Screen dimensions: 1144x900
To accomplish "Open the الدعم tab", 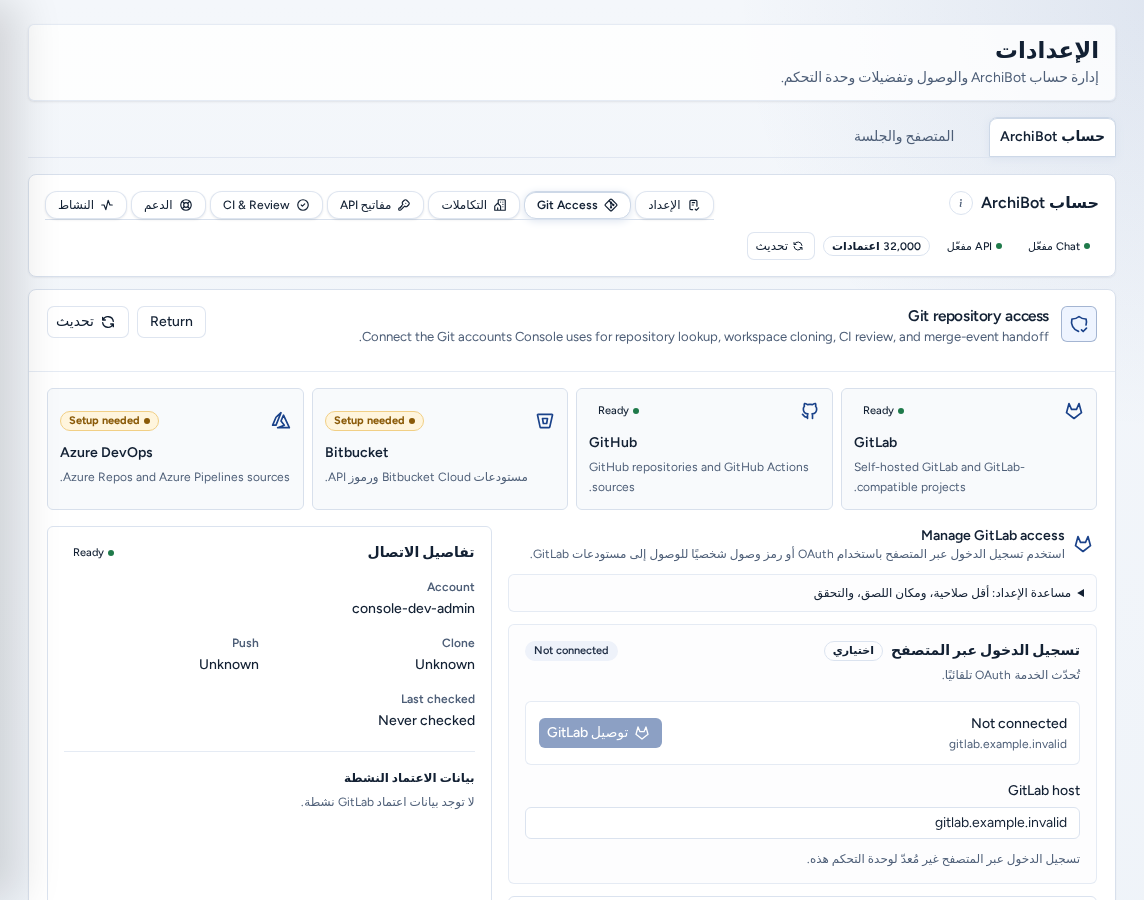I will [x=168, y=205].
